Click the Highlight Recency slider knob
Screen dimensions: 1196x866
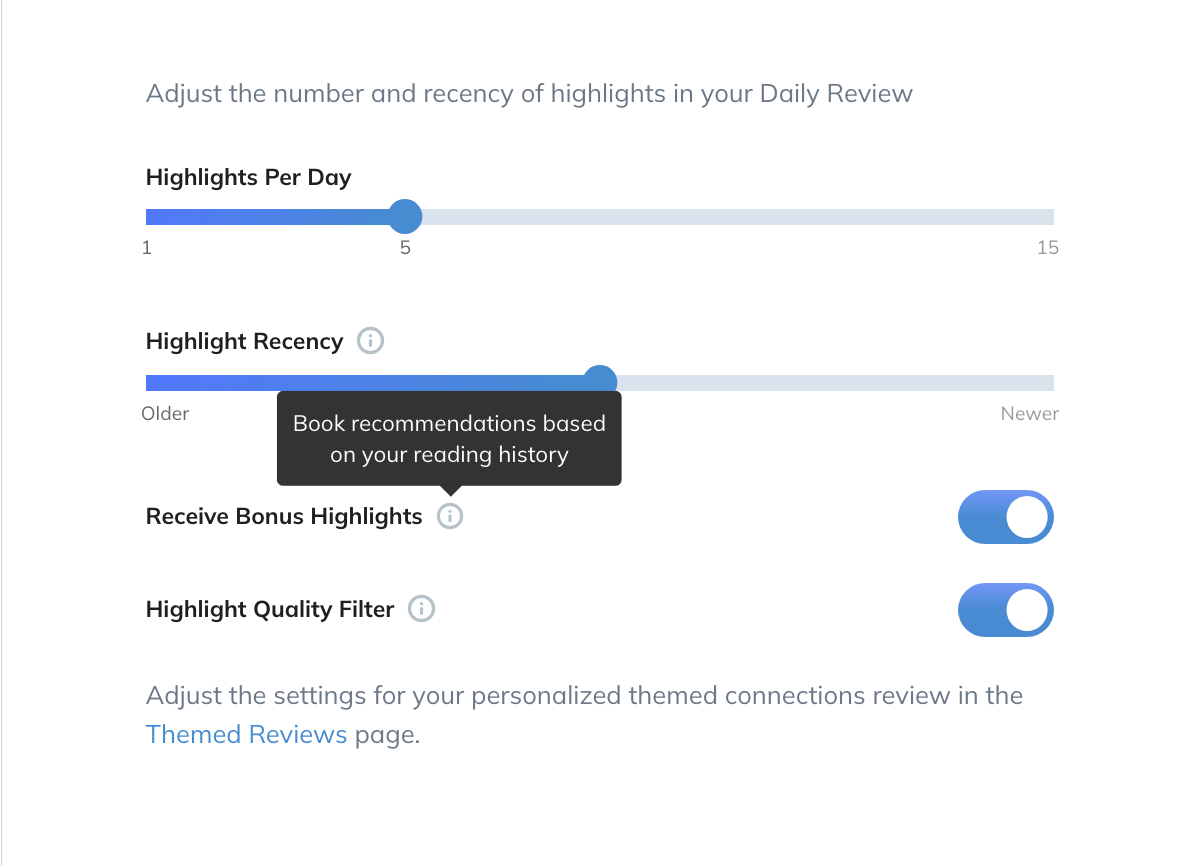click(x=600, y=380)
